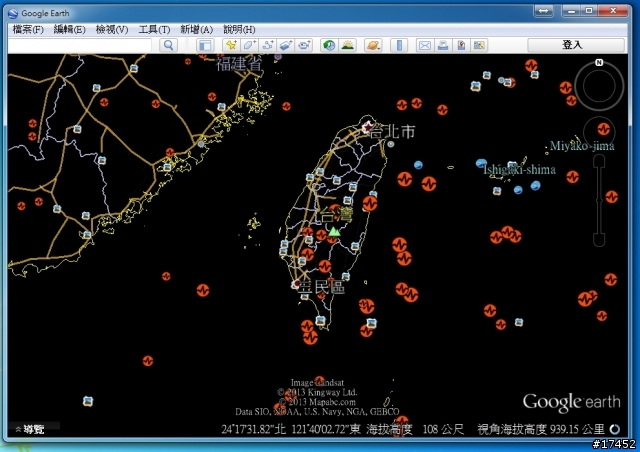640x452 pixels.
Task: Open the planet switcher dropdown
Action: point(373,45)
